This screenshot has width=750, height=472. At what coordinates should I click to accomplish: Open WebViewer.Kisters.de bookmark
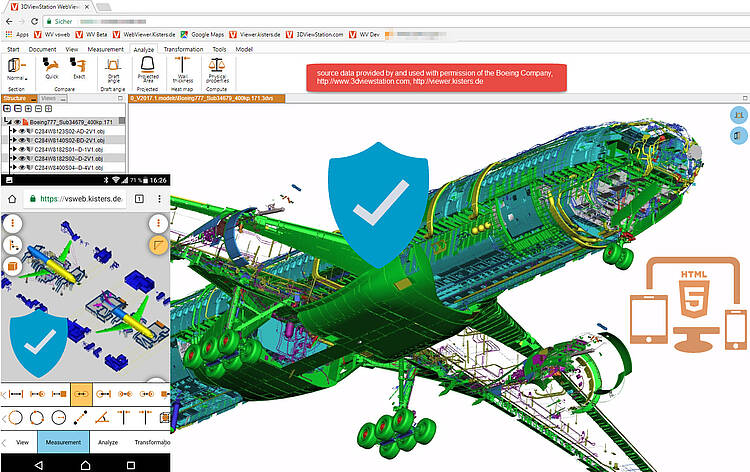point(144,34)
